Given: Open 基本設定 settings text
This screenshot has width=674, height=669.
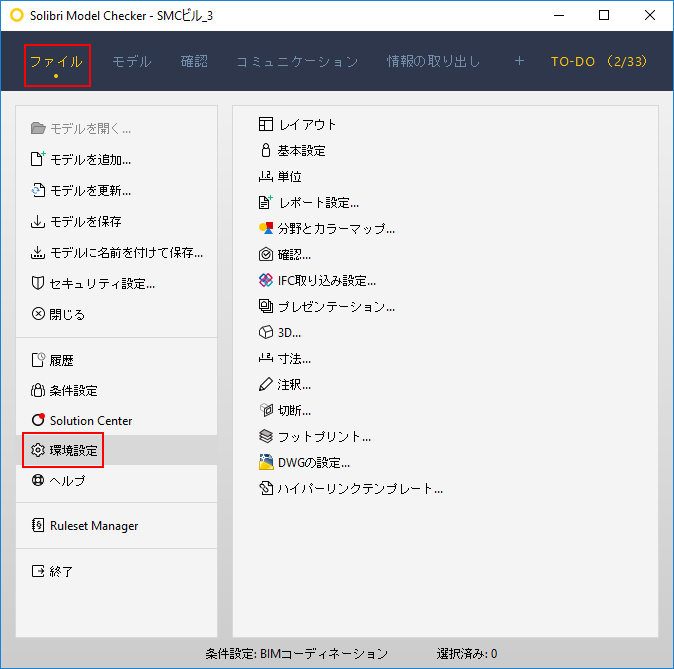Looking at the screenshot, I should click(301, 150).
